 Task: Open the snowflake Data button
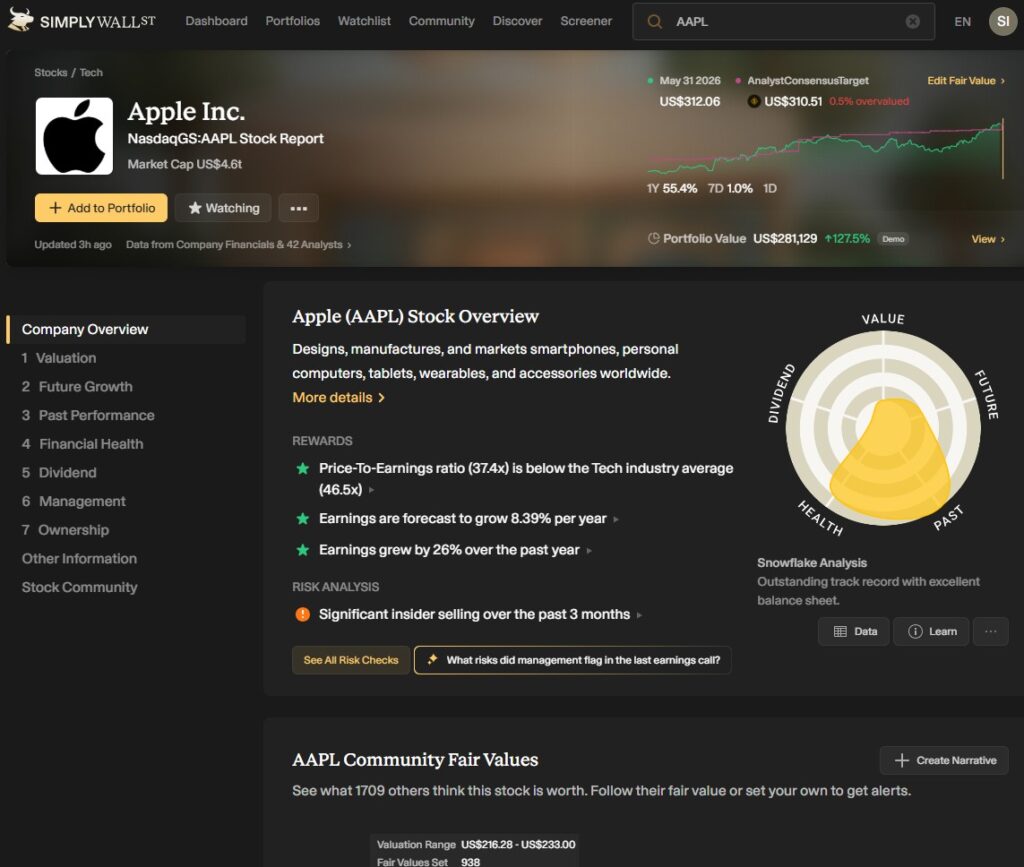854,631
